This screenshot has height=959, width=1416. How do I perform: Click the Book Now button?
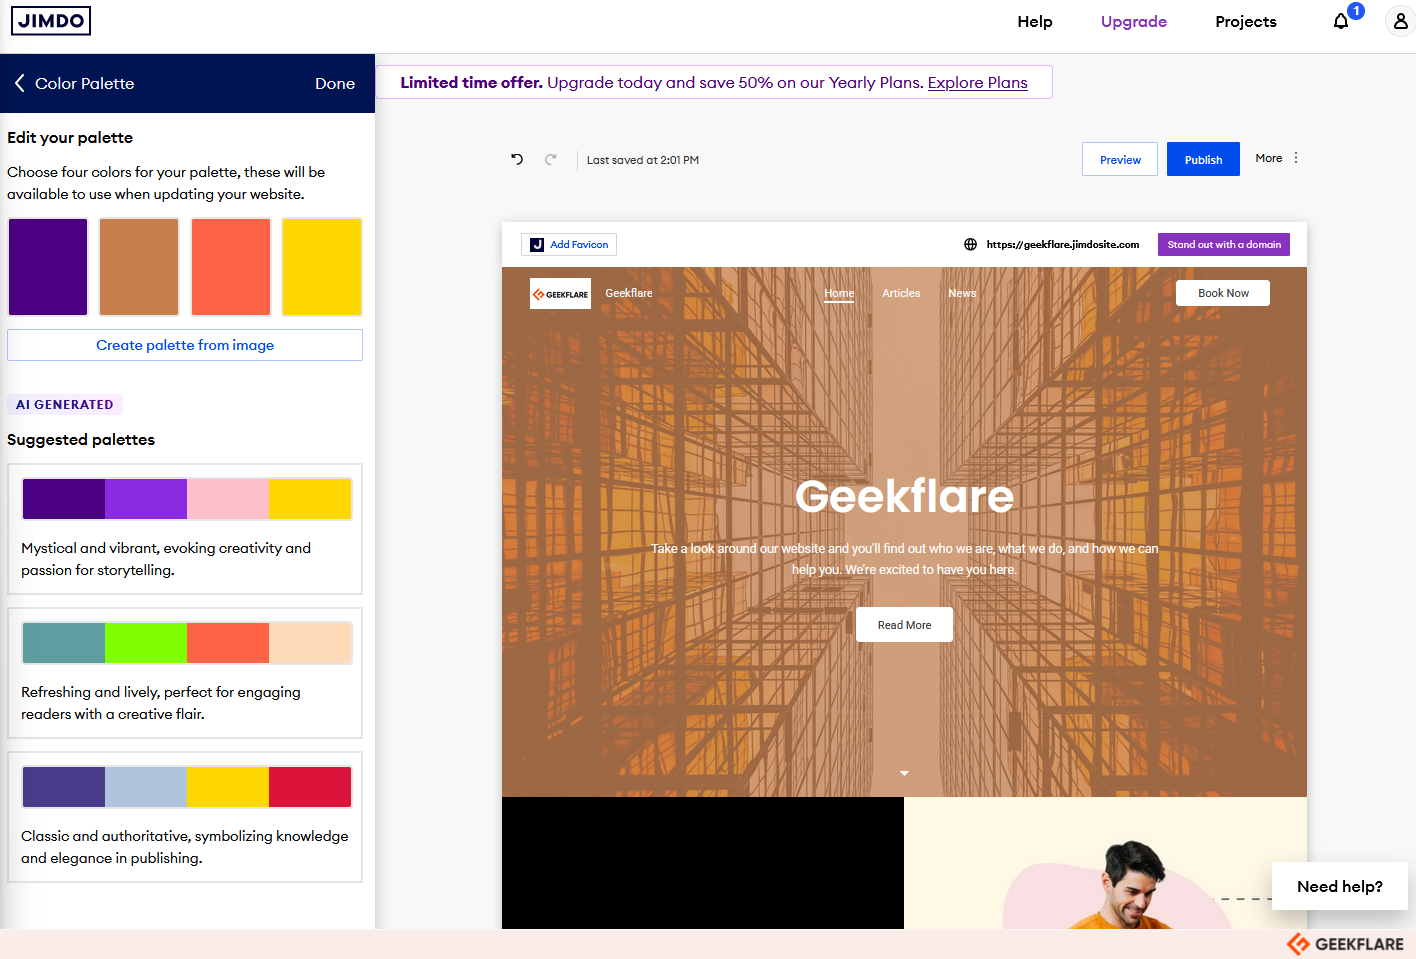click(1223, 293)
